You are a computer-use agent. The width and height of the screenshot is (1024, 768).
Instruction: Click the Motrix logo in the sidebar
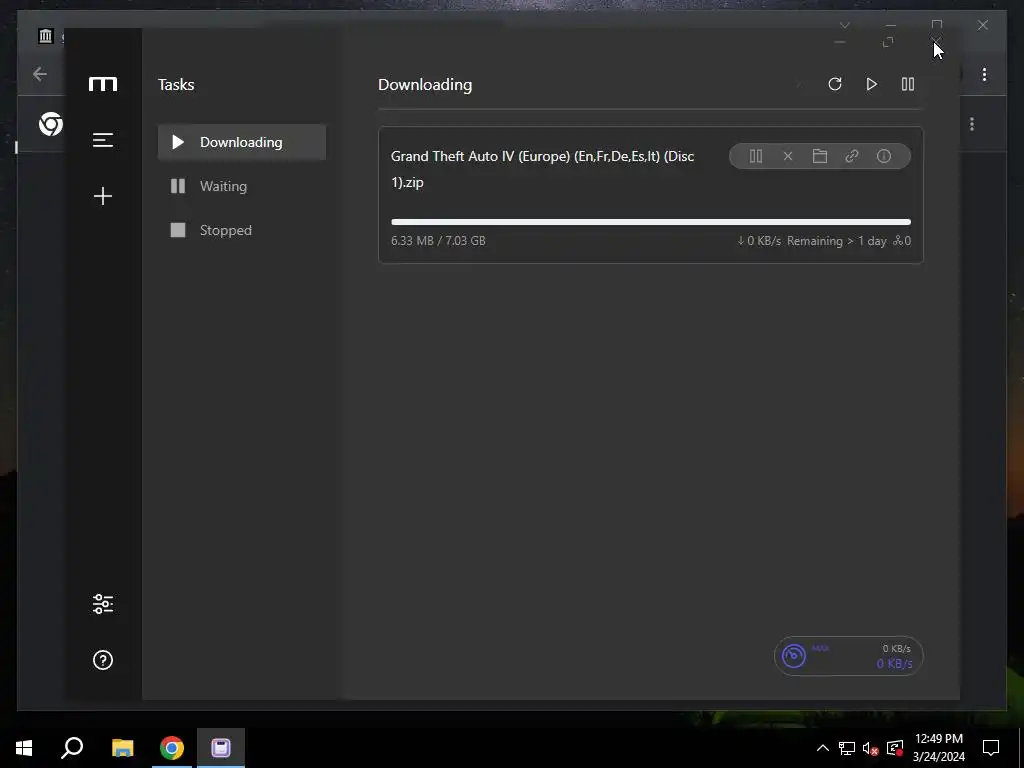[x=103, y=84]
